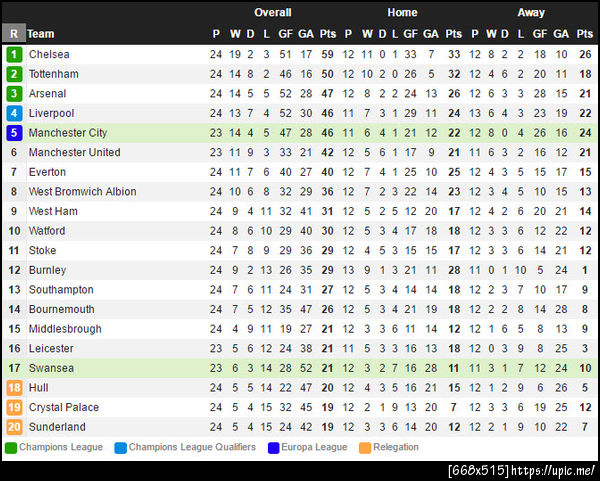
Task: Open the West Bromwich Albion team link
Action: [x=82, y=191]
